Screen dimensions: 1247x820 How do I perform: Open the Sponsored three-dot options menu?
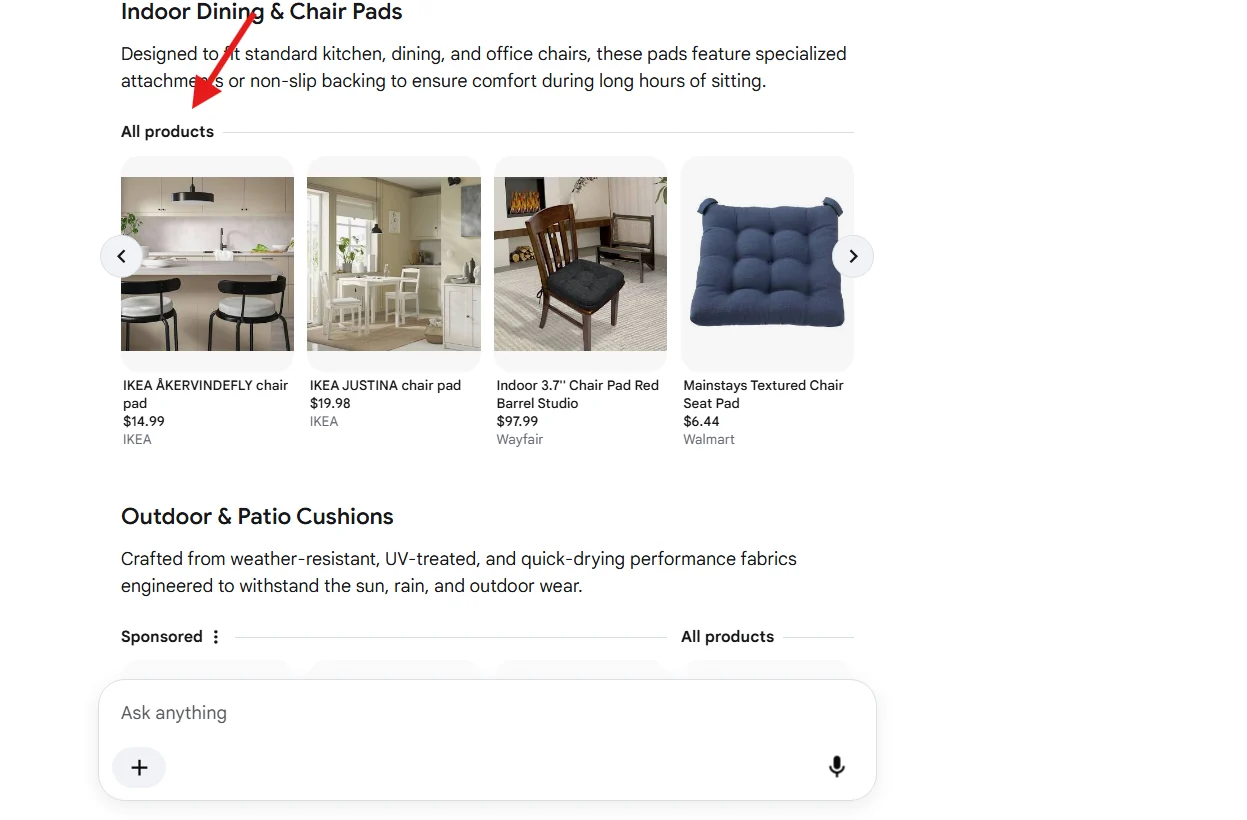tap(216, 637)
